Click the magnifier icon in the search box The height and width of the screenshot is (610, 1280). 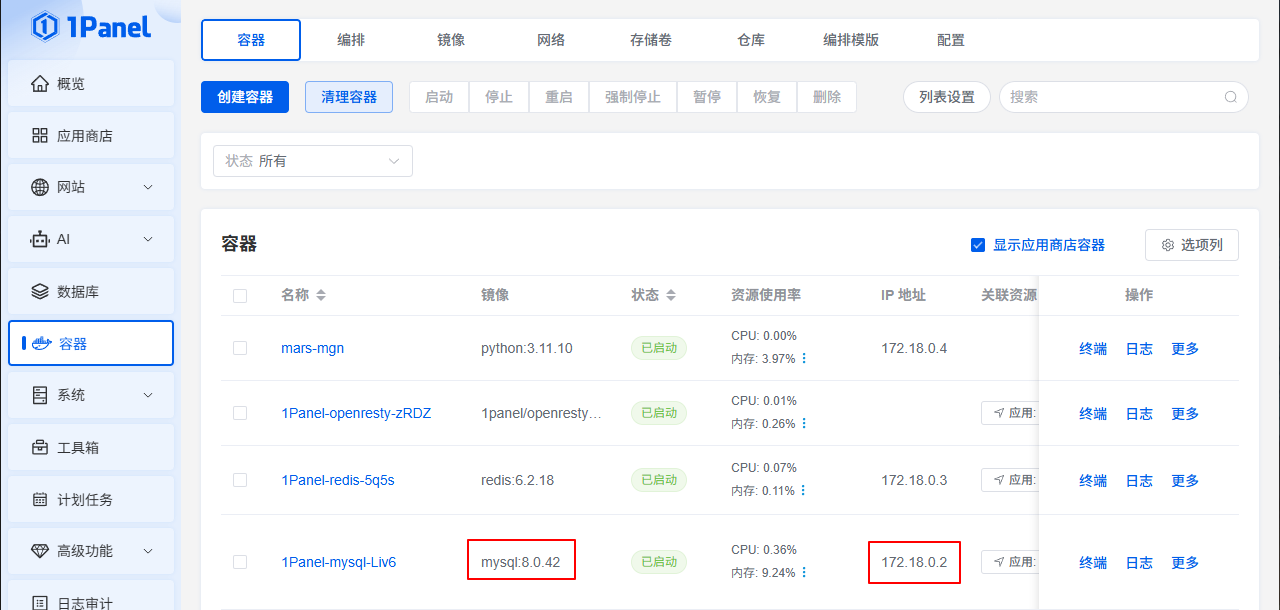pyautogui.click(x=1231, y=97)
